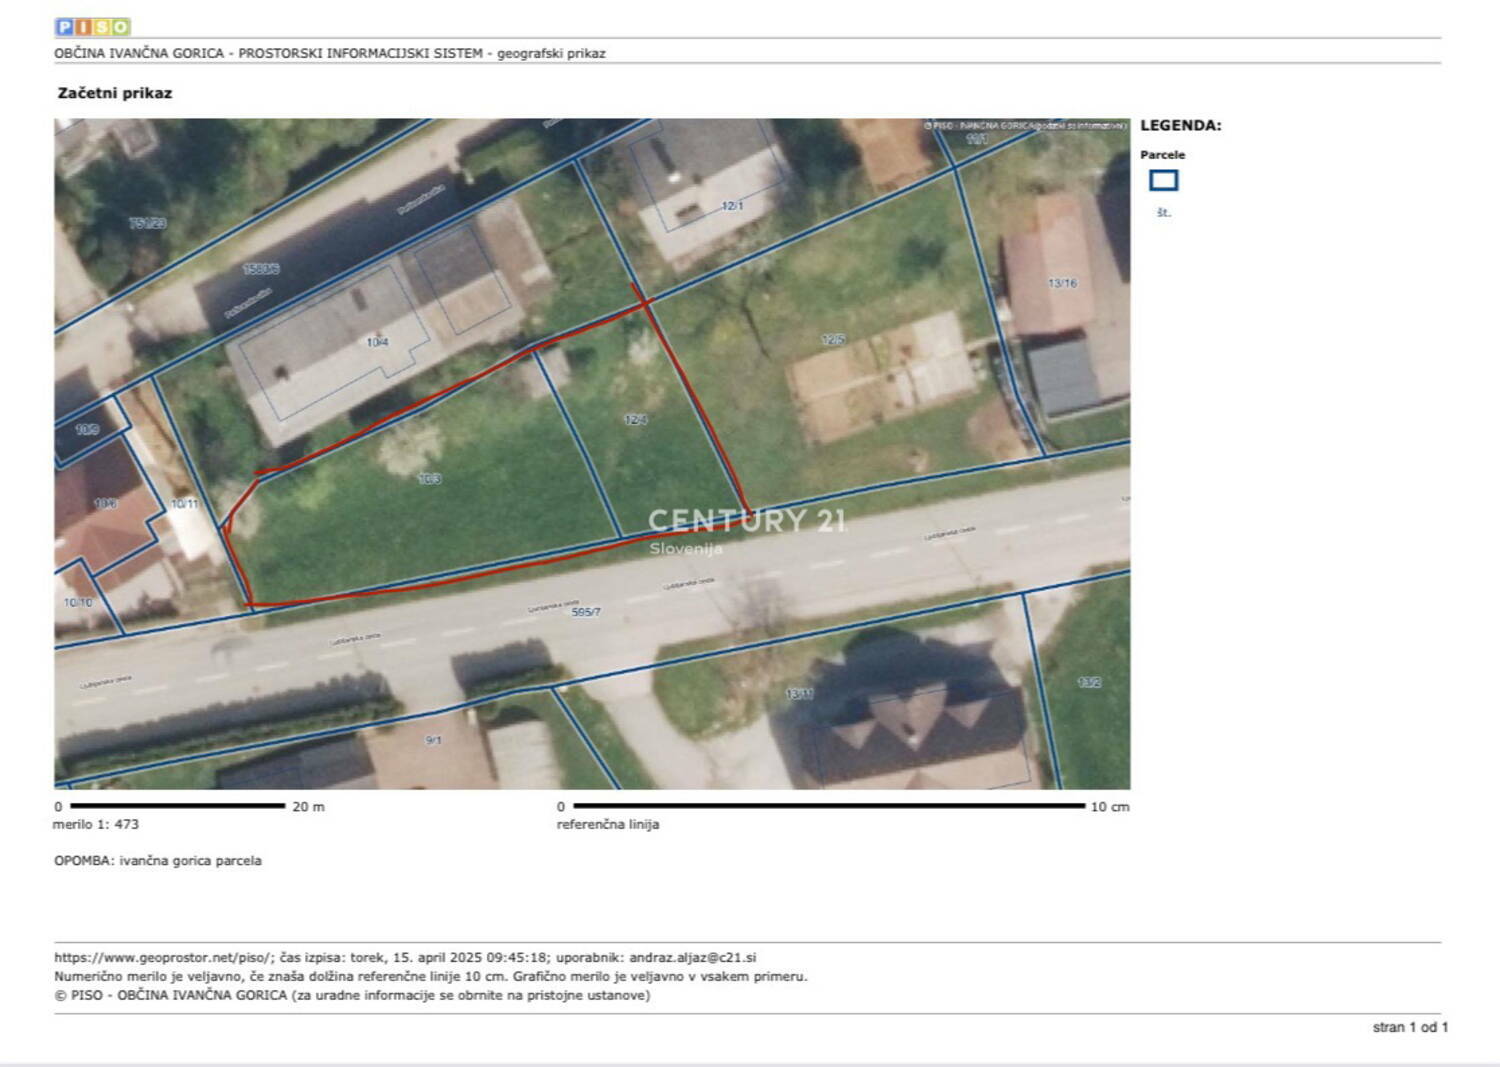Screen dimensions: 1500x1067
Task: Click the map copyright caption inside the map
Action: [1025, 126]
